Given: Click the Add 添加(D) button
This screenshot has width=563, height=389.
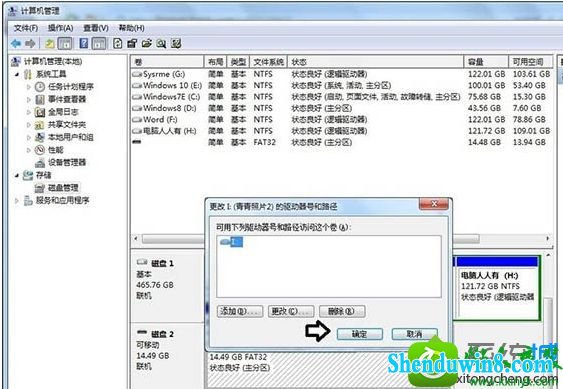Looking at the screenshot, I should [x=240, y=311].
